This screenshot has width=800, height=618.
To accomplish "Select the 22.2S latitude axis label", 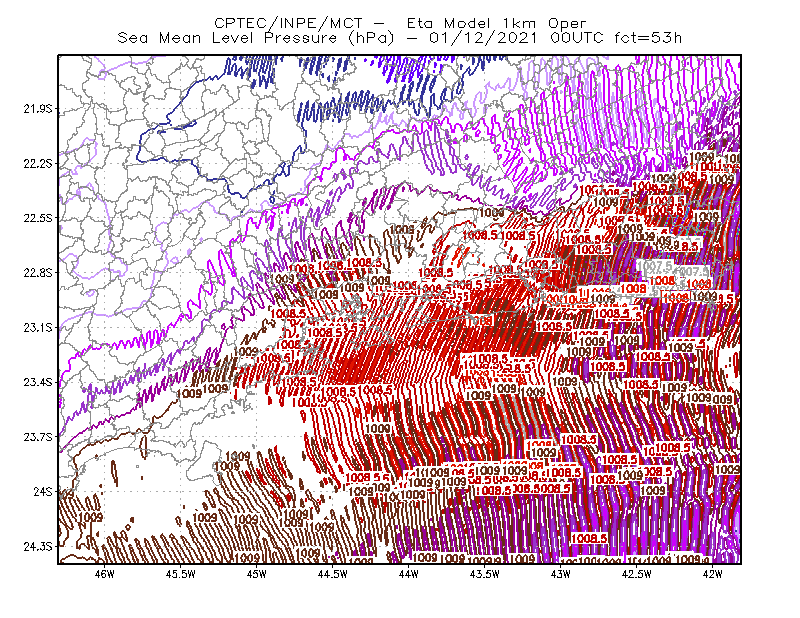I will pyautogui.click(x=38, y=163).
